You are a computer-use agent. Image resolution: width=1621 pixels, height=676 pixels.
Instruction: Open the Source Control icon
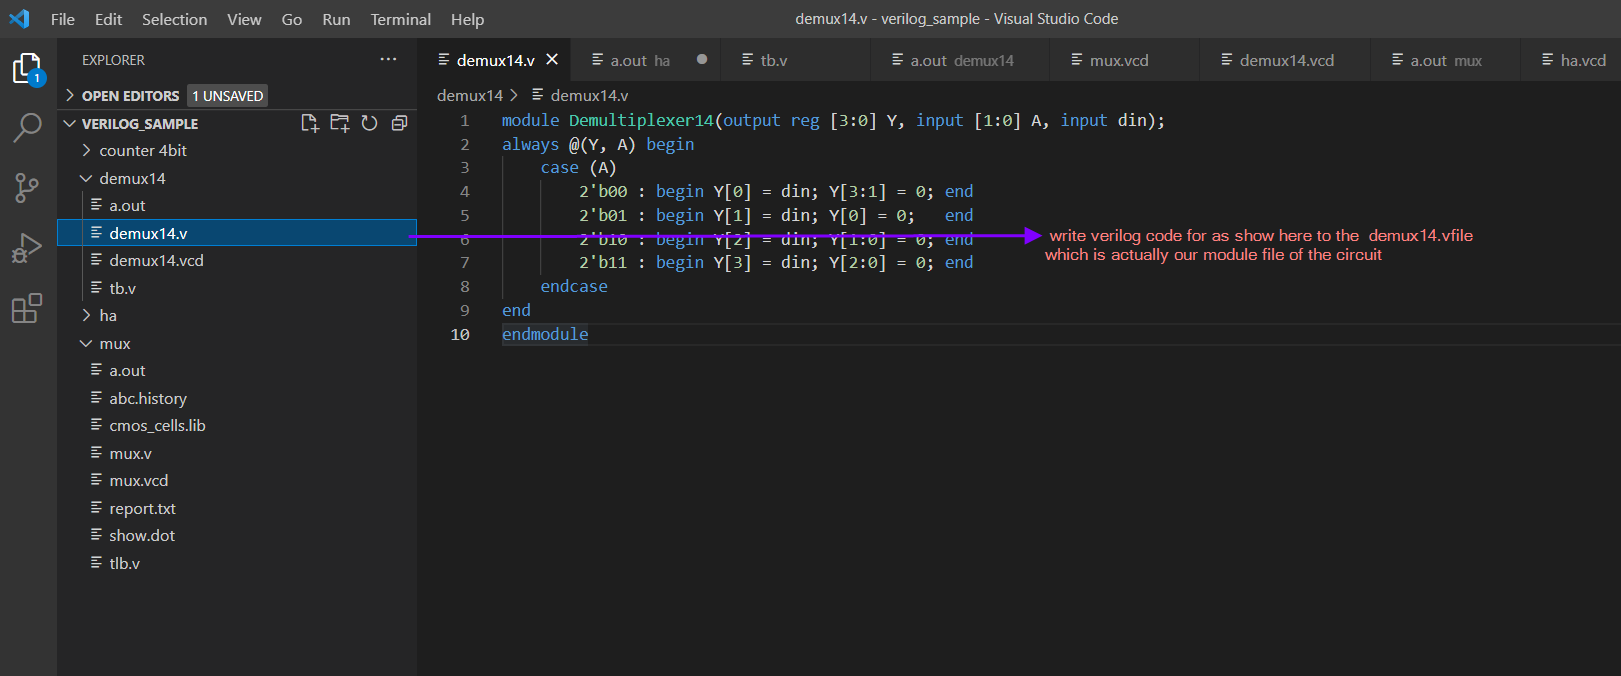[x=27, y=187]
